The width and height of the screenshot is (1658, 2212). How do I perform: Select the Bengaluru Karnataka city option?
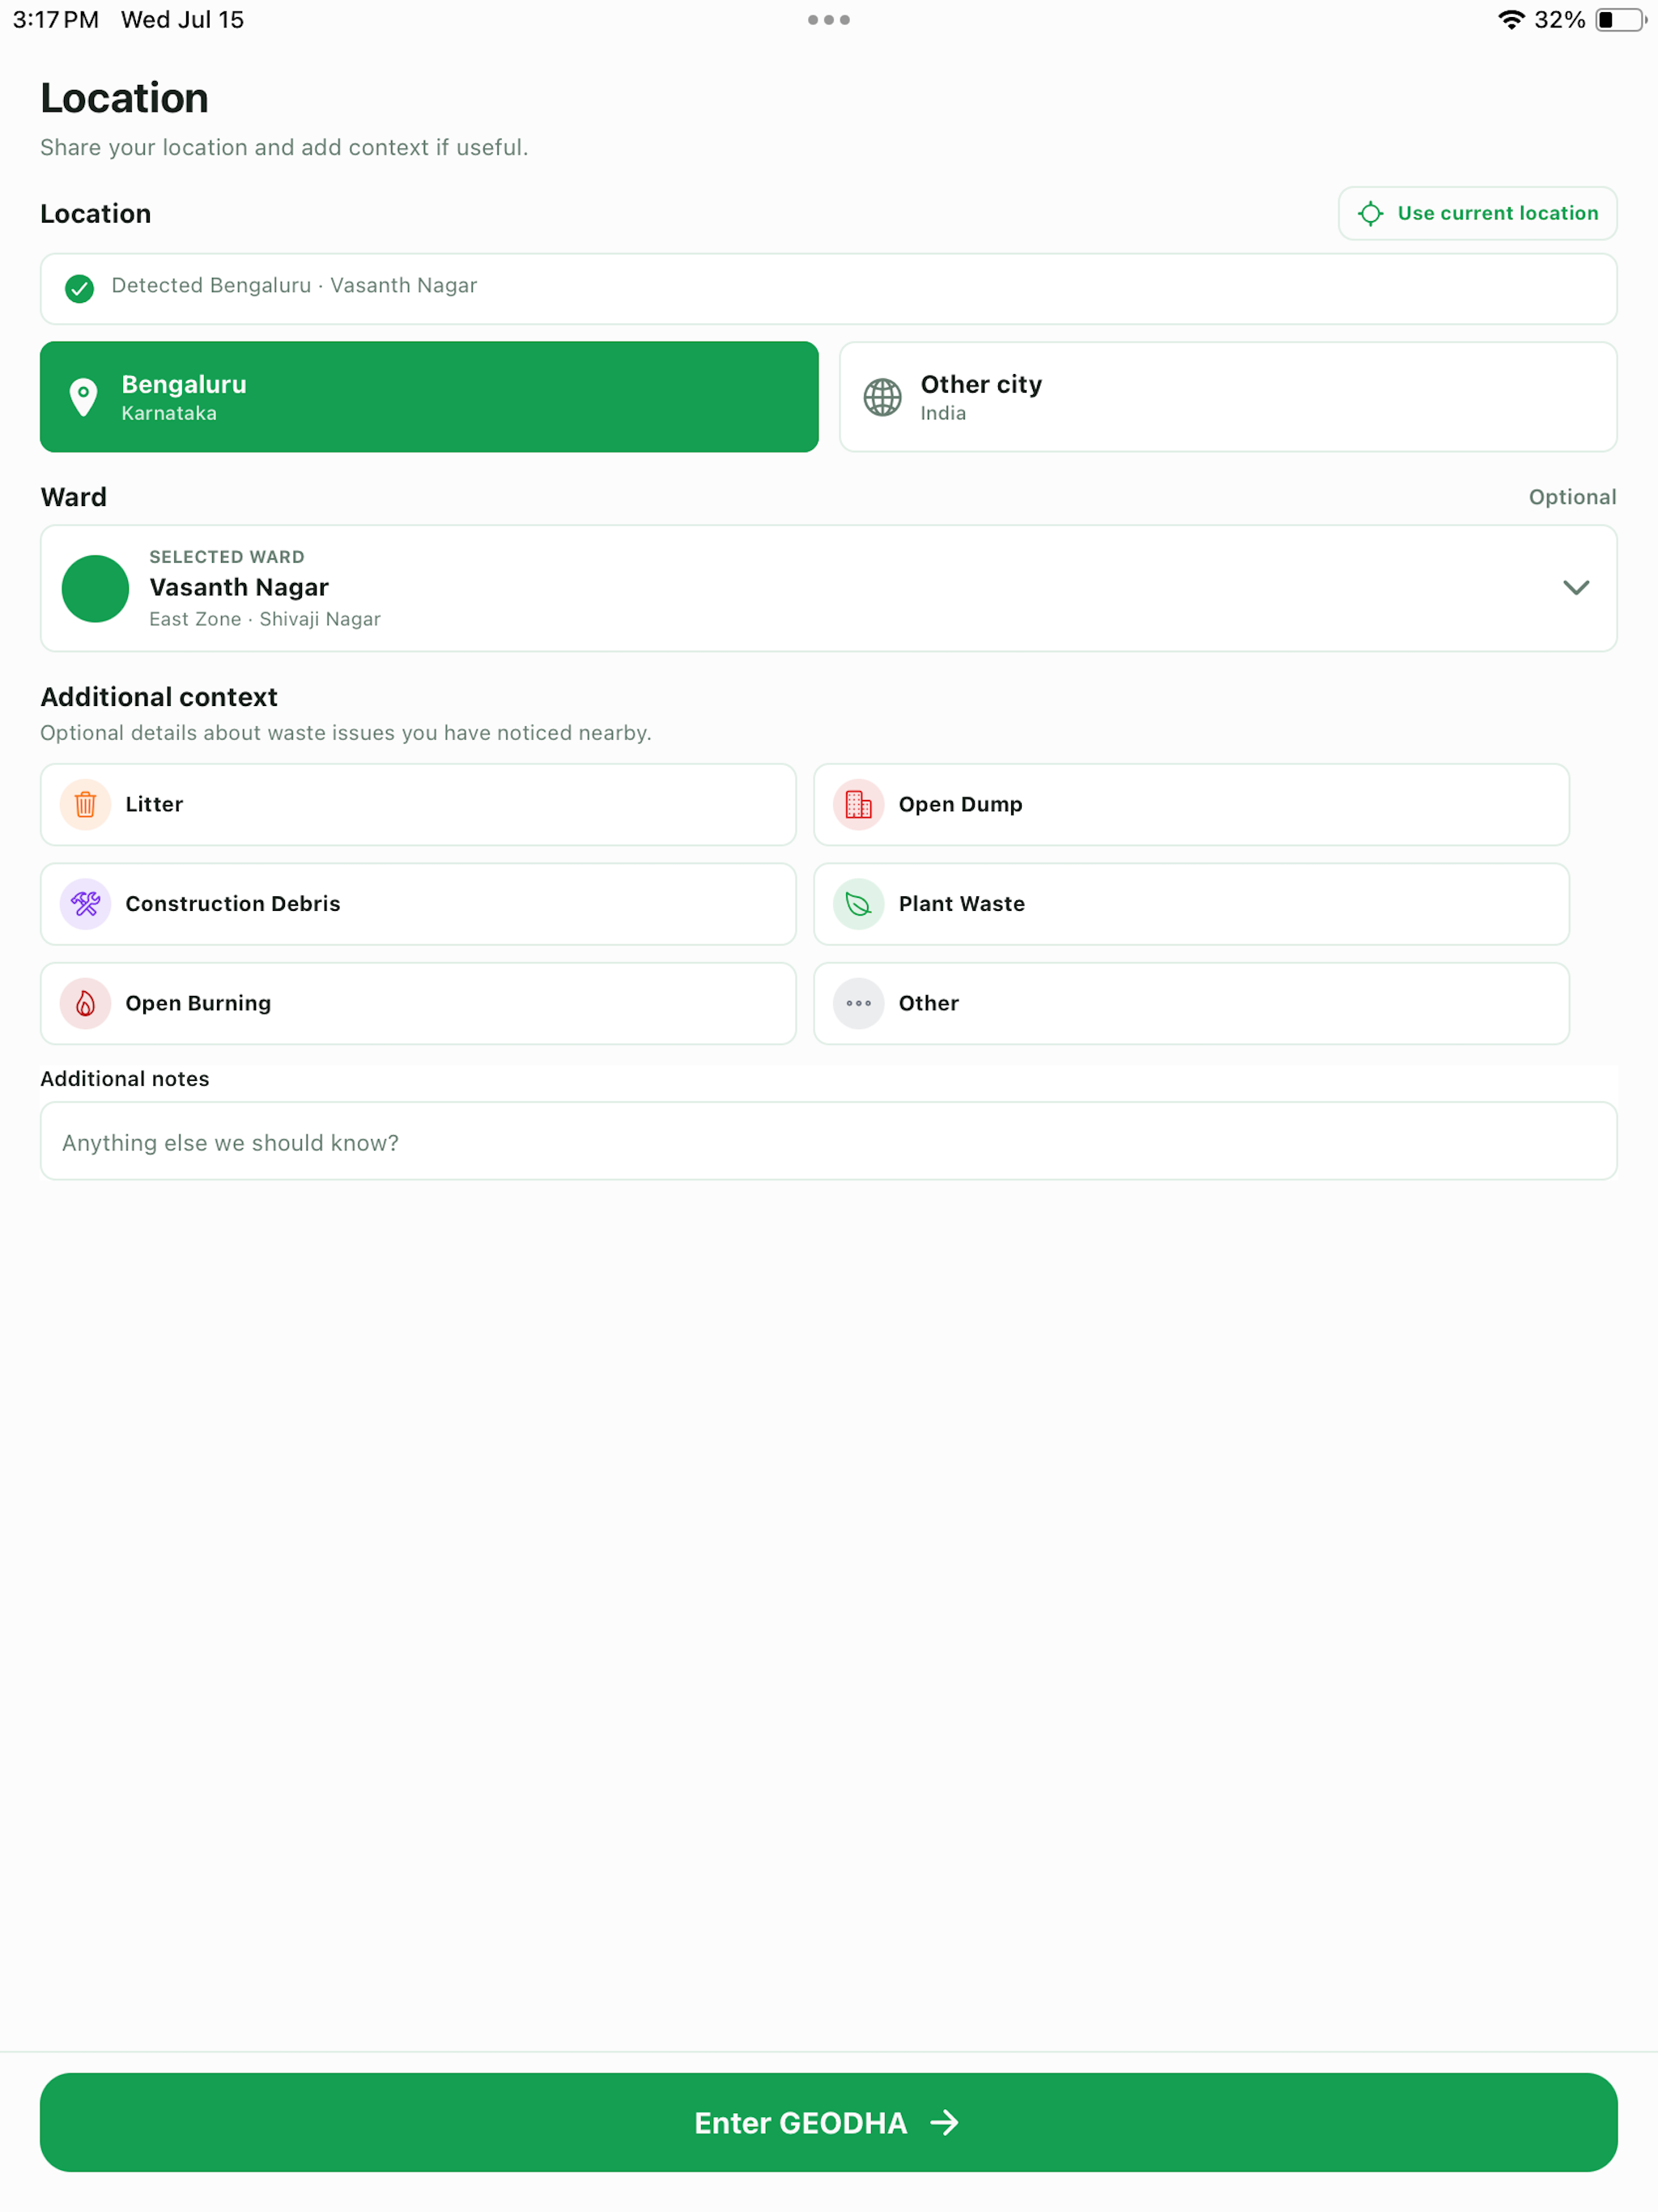pos(429,397)
